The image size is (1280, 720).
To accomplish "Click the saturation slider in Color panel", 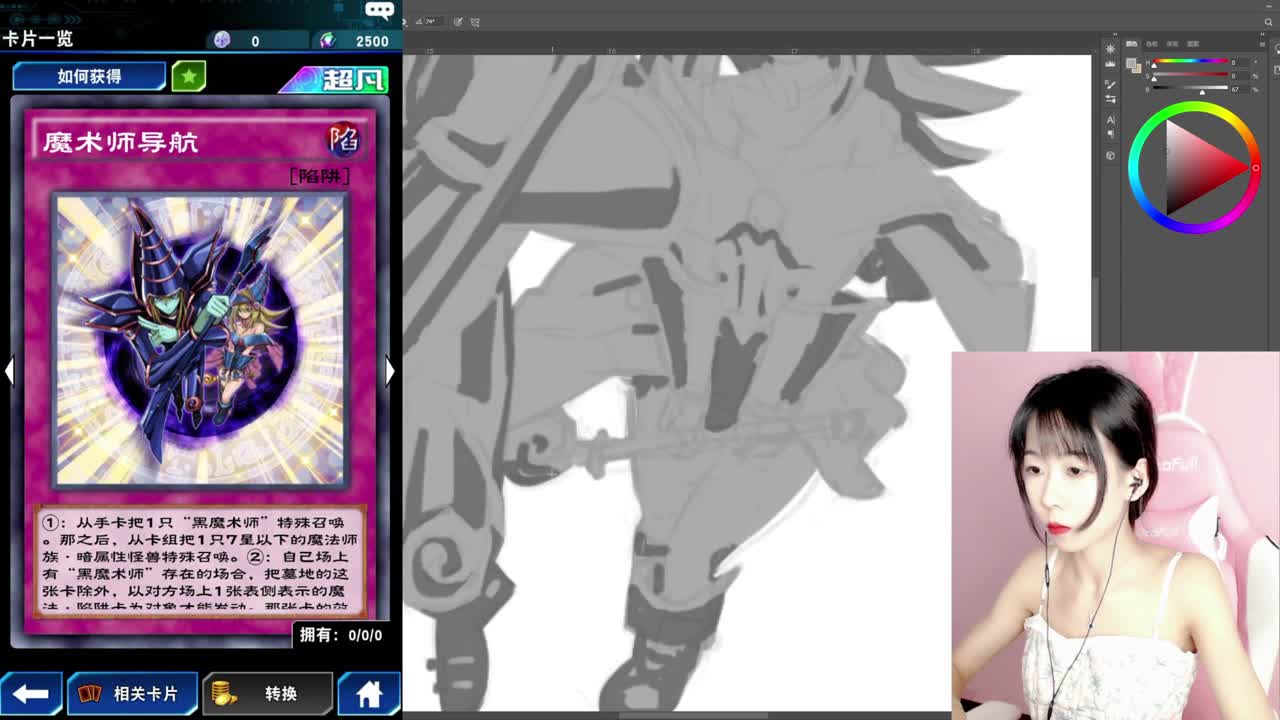I will pos(1191,74).
